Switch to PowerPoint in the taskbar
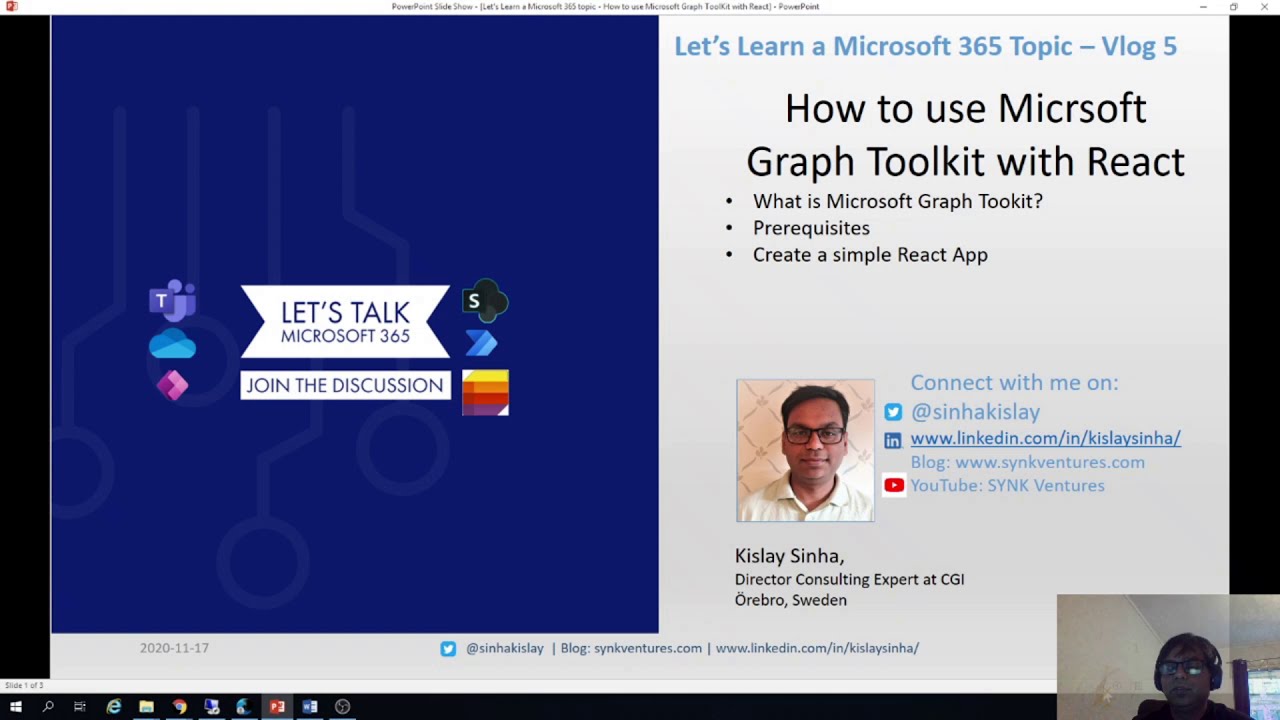Image resolution: width=1280 pixels, height=720 pixels. (277, 707)
